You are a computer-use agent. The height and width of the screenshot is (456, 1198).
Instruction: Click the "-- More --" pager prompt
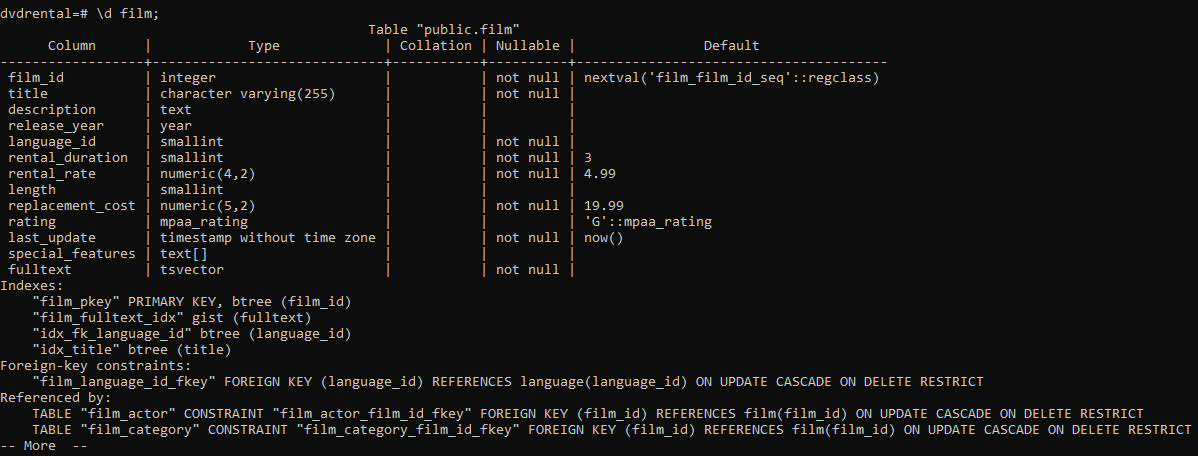(44, 446)
